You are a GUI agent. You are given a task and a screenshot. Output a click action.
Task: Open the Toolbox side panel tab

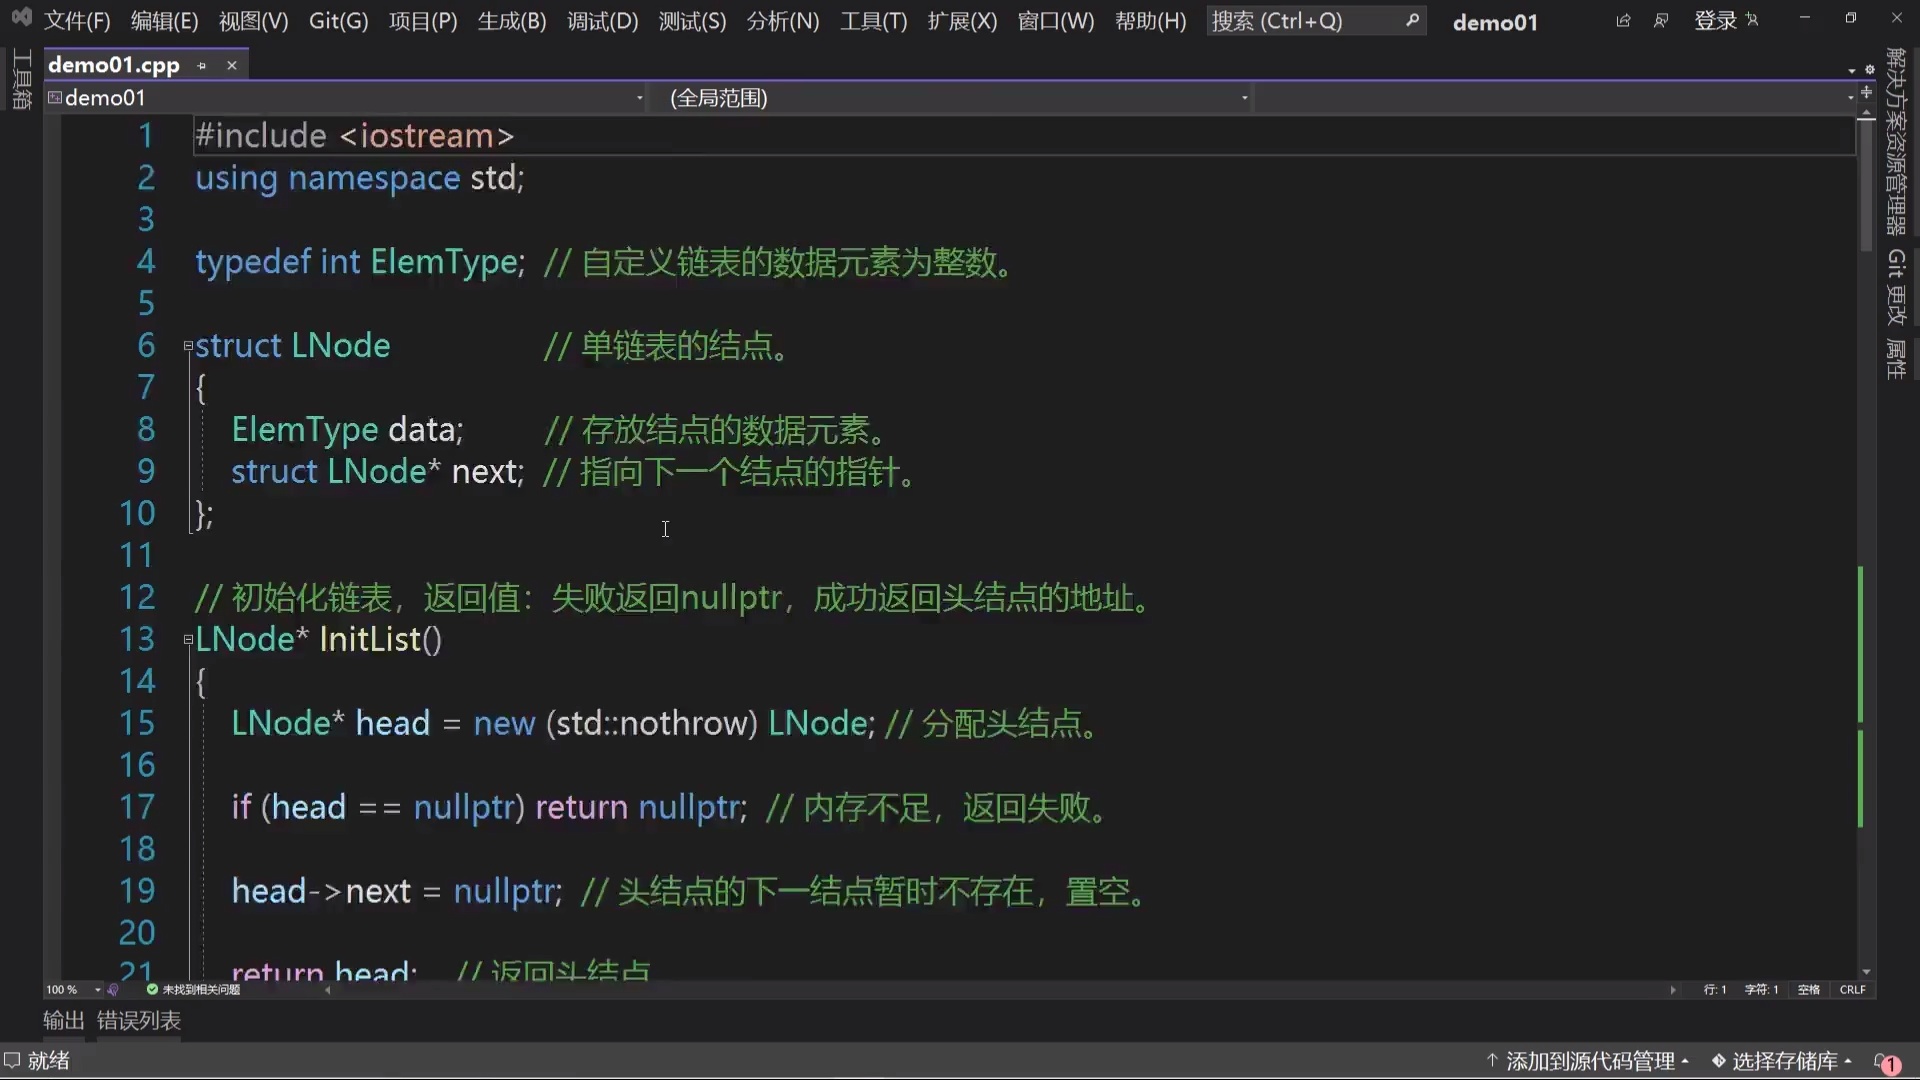click(x=21, y=79)
